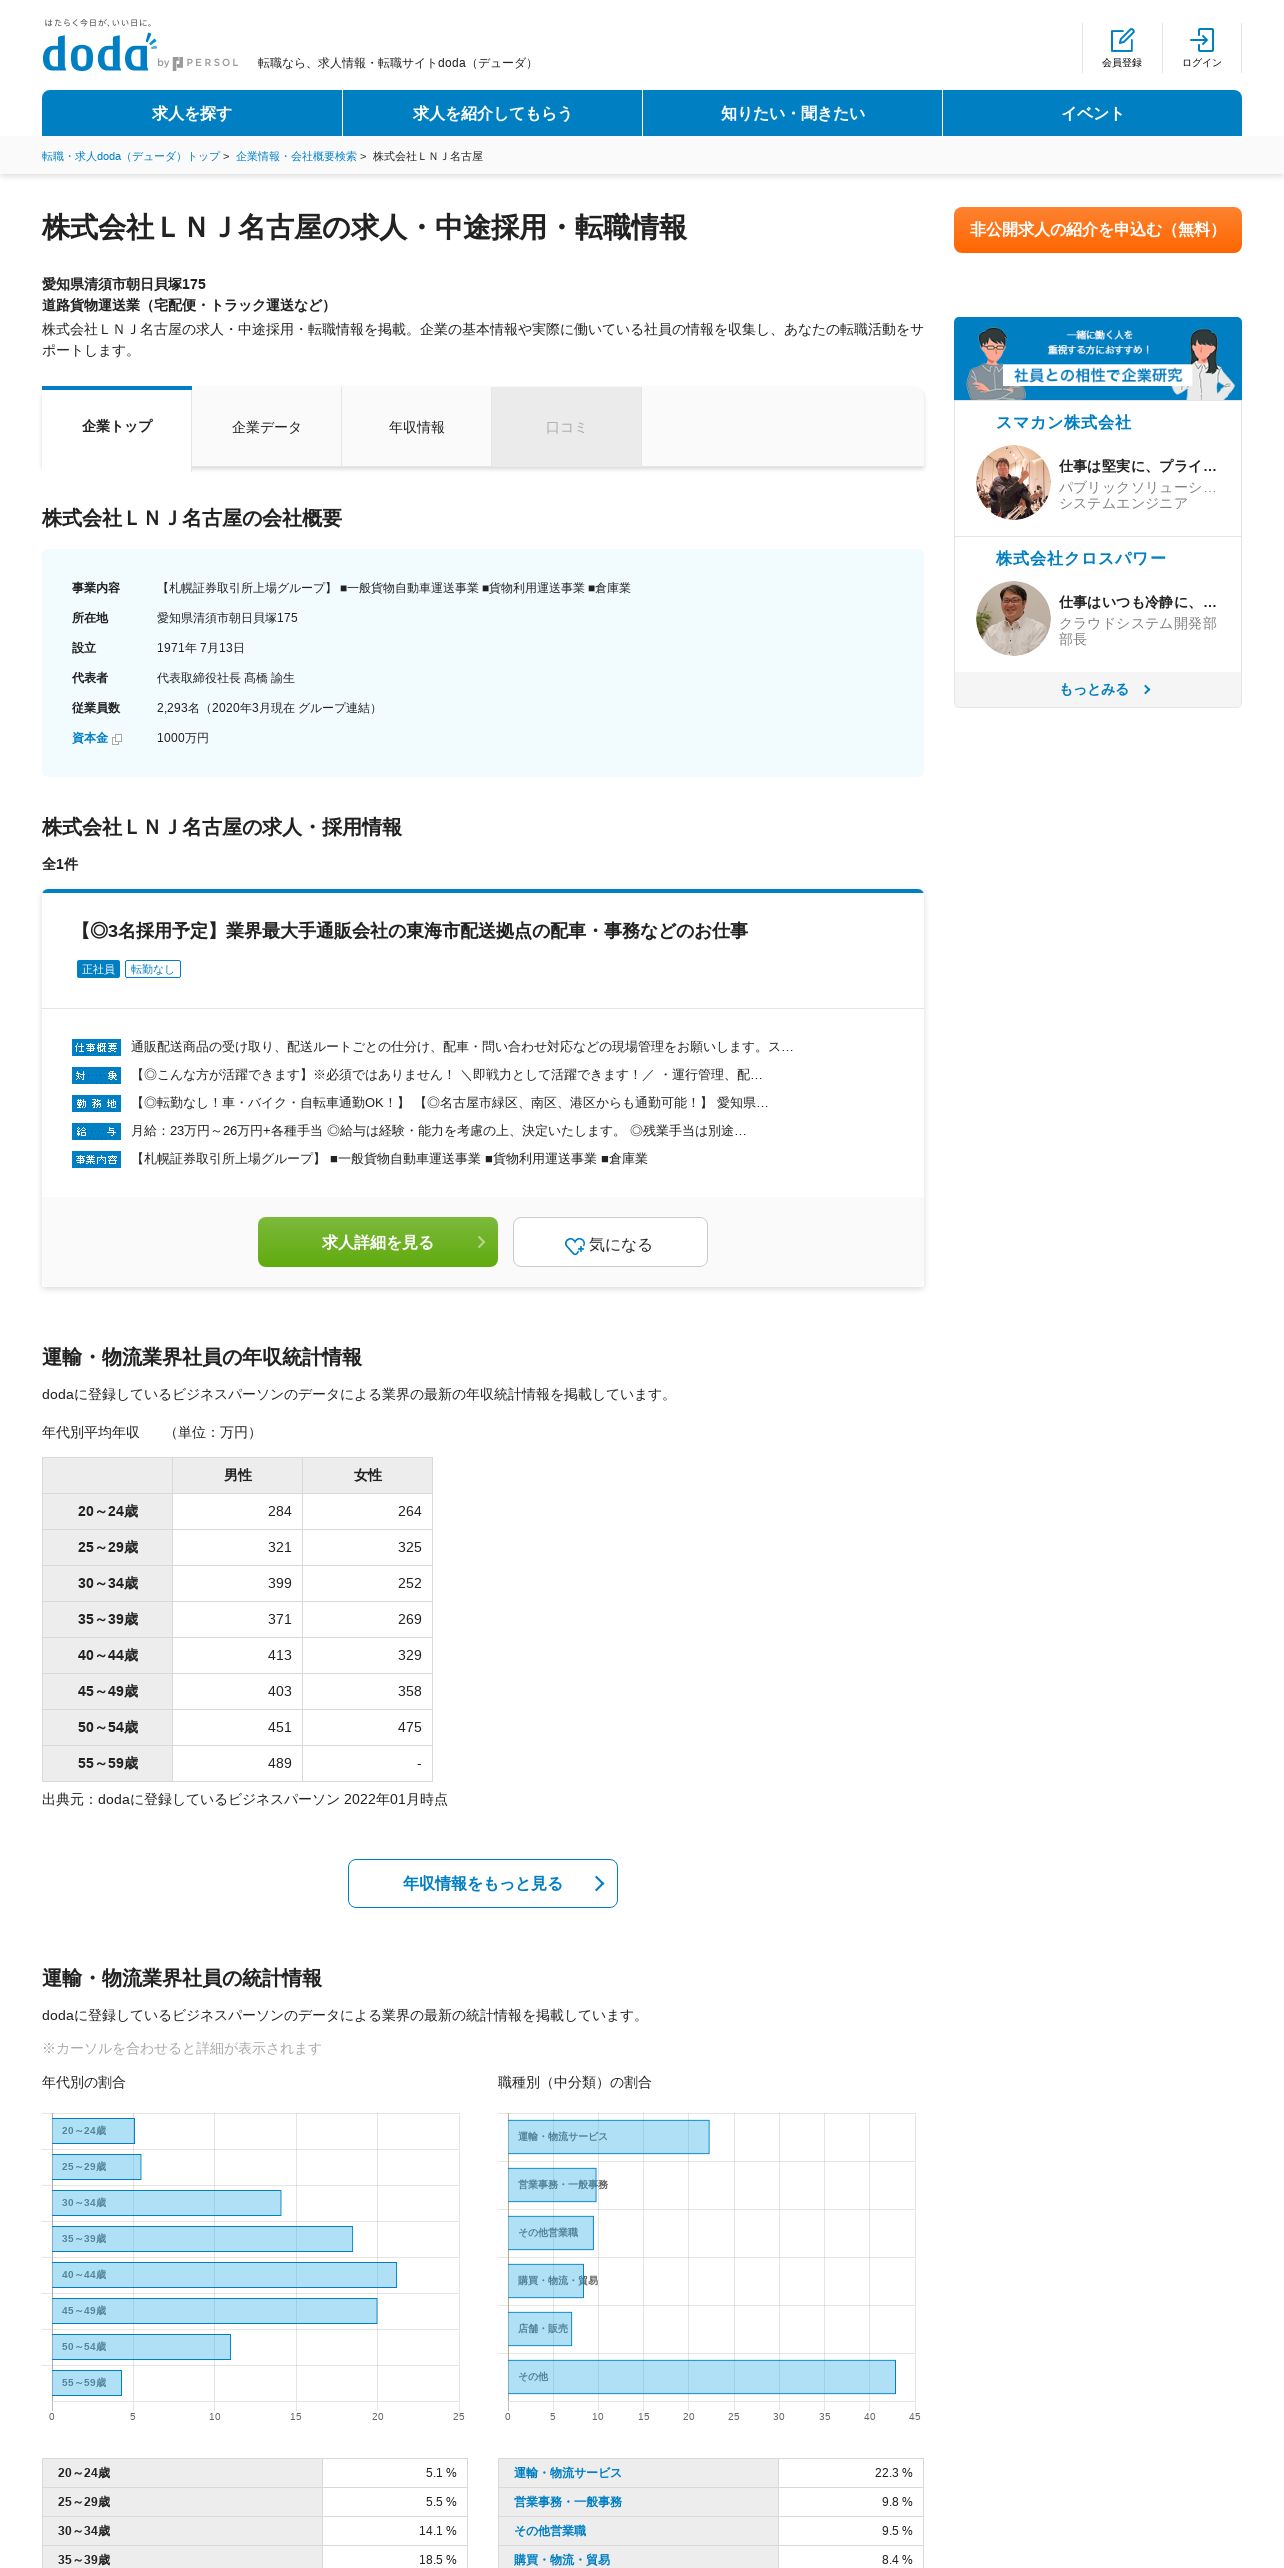Viewport: 1284px width, 2568px height.
Task: Click the 女性 column header
Action: coord(368,1476)
